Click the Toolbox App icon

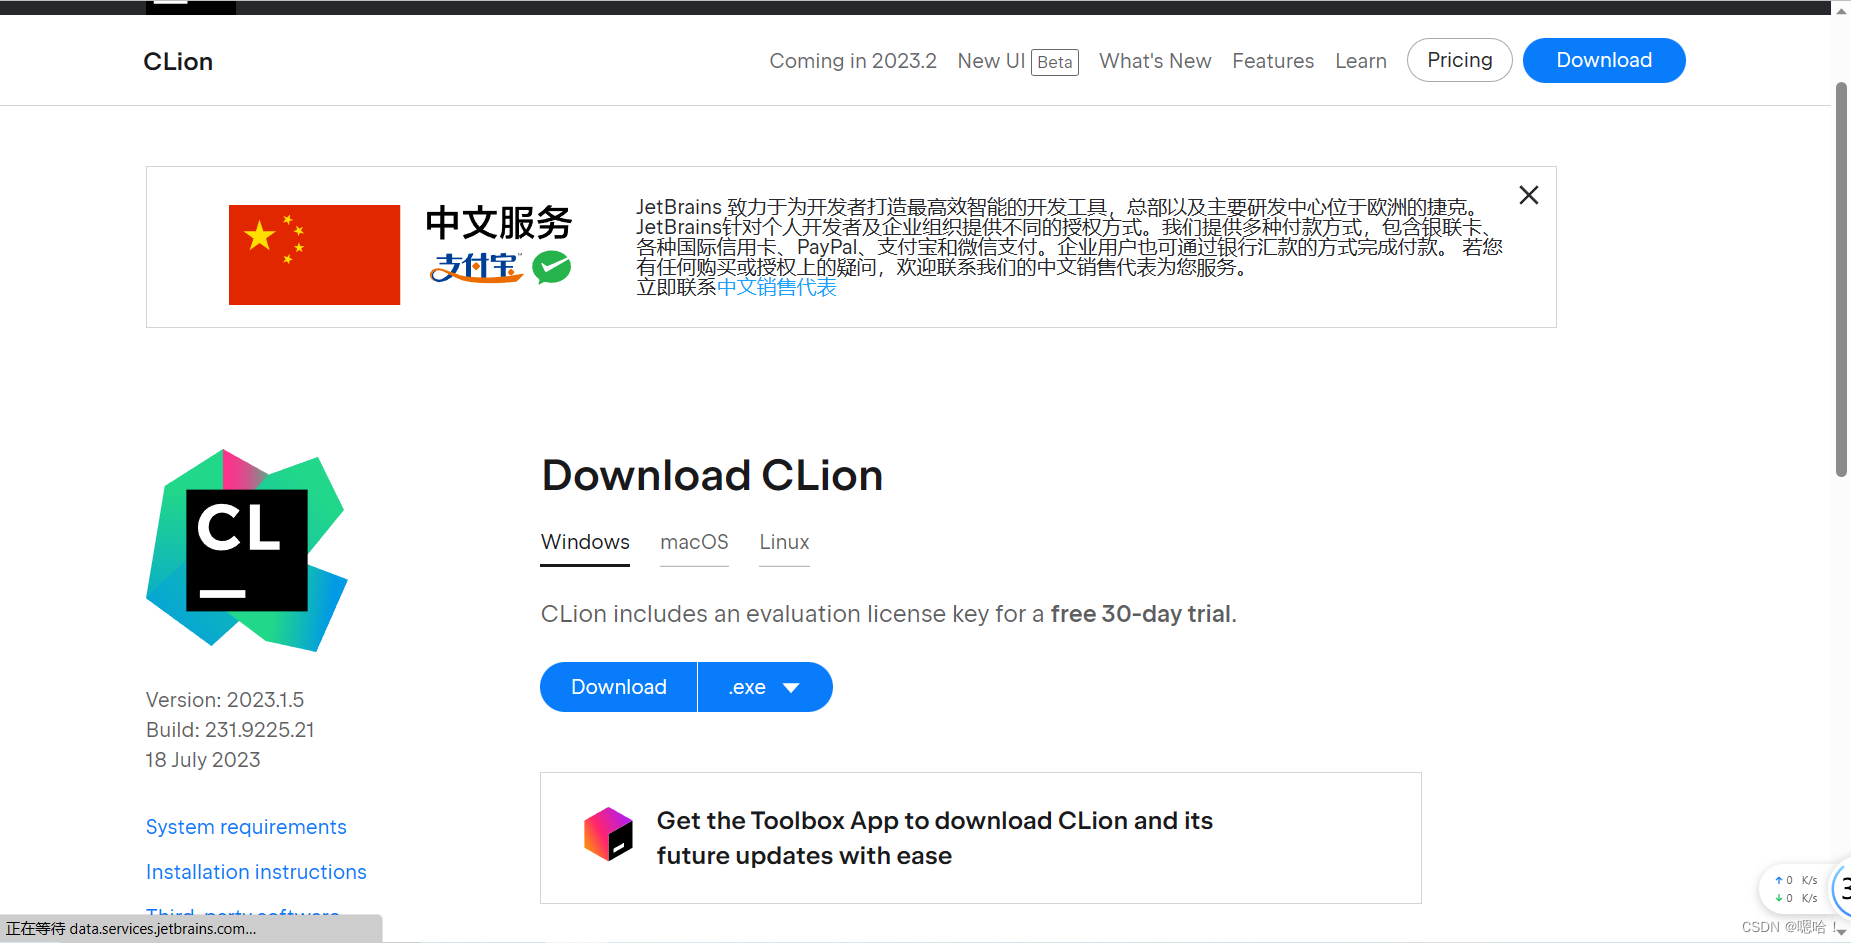coord(608,836)
